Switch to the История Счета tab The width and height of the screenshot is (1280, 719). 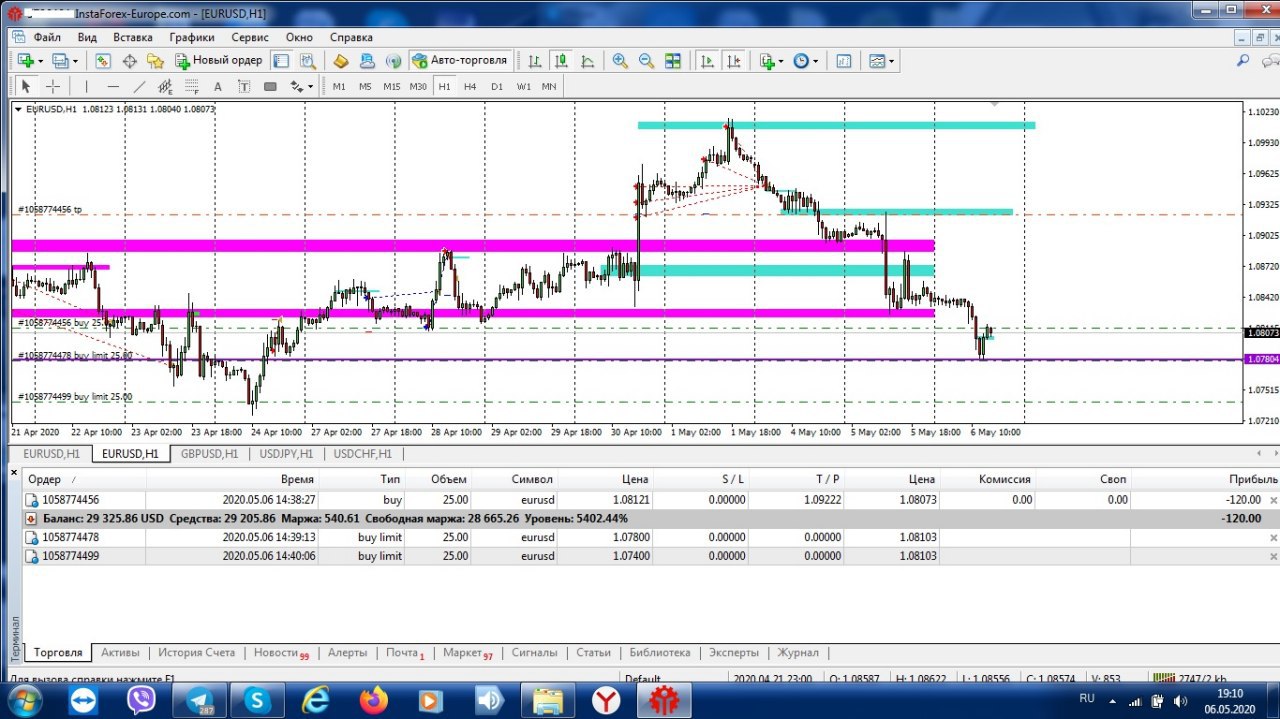(196, 653)
